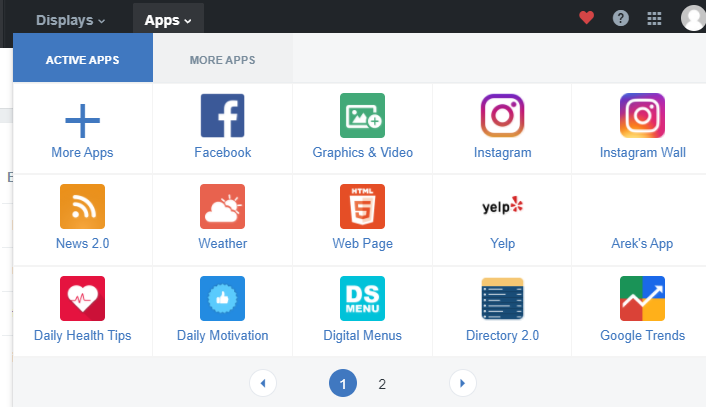706x407 pixels.
Task: Open the Google Trends app icon
Action: tap(642, 298)
